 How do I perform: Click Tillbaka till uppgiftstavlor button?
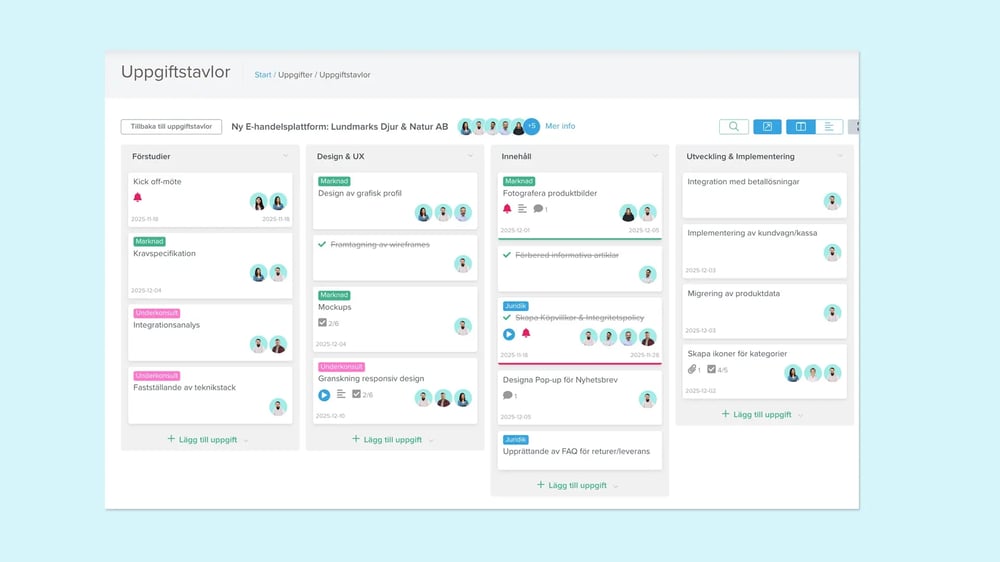(x=171, y=127)
